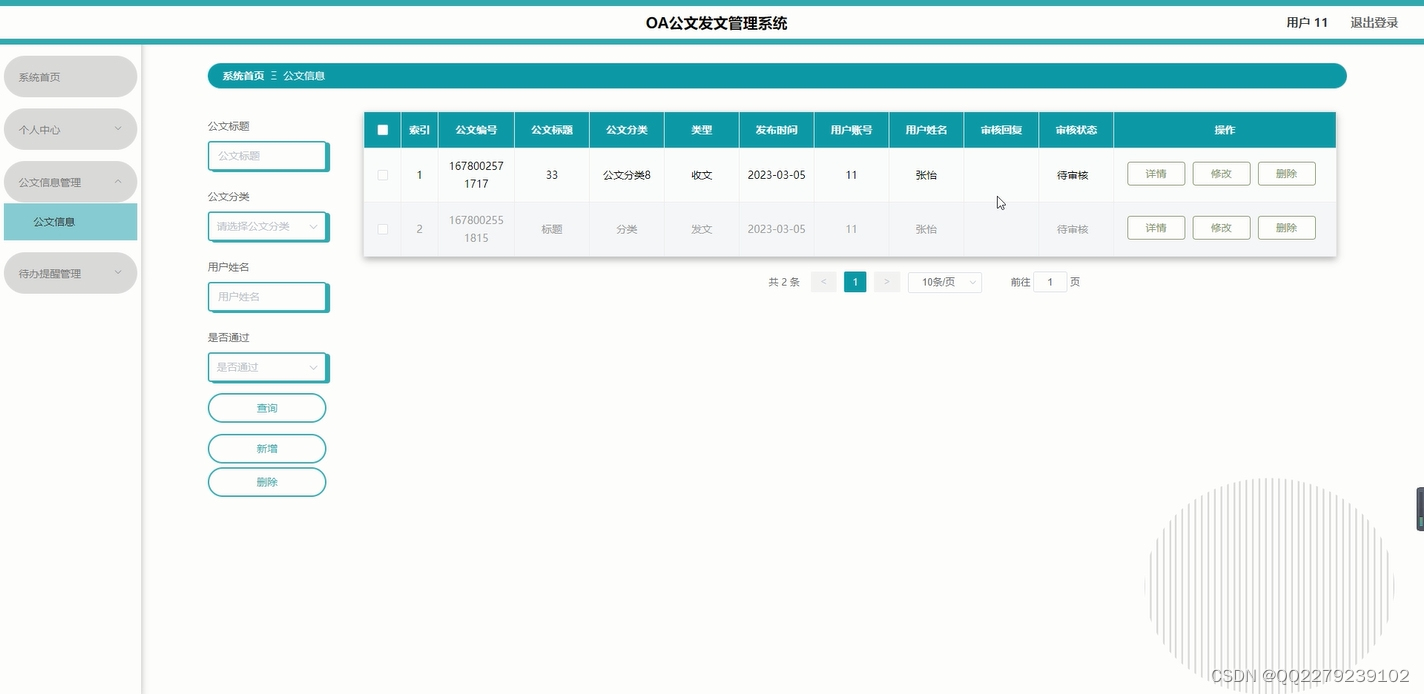Image resolution: width=1424 pixels, height=694 pixels.
Task: Expand the 待办提醒管理 sidebar section
Action: [70, 272]
